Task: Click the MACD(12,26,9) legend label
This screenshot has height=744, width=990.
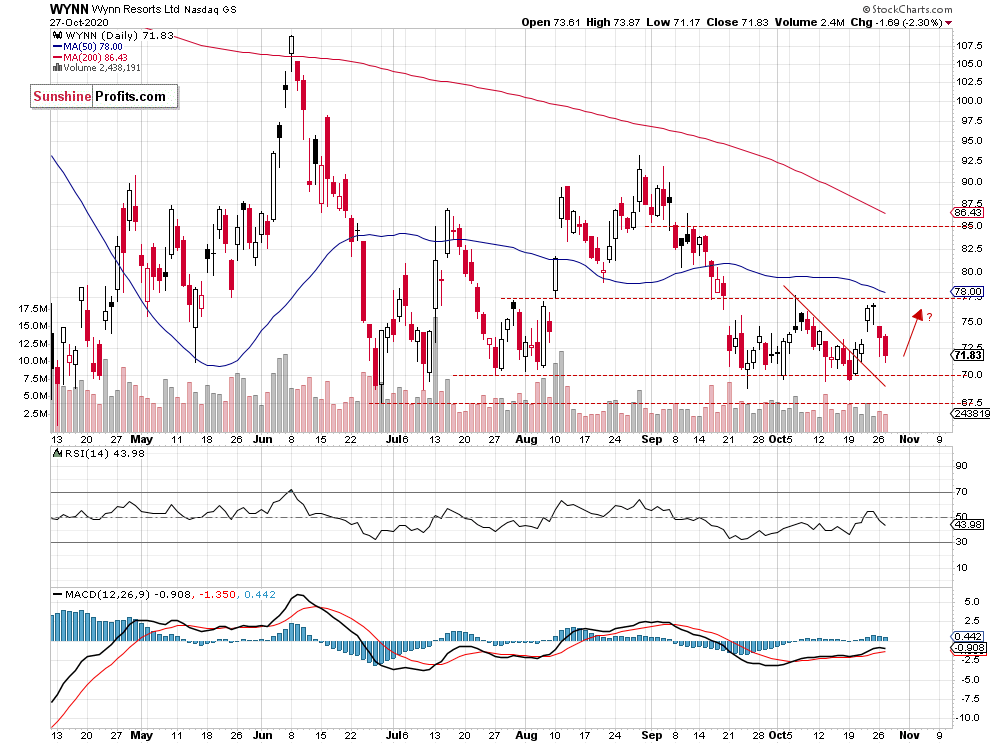Action: point(108,594)
